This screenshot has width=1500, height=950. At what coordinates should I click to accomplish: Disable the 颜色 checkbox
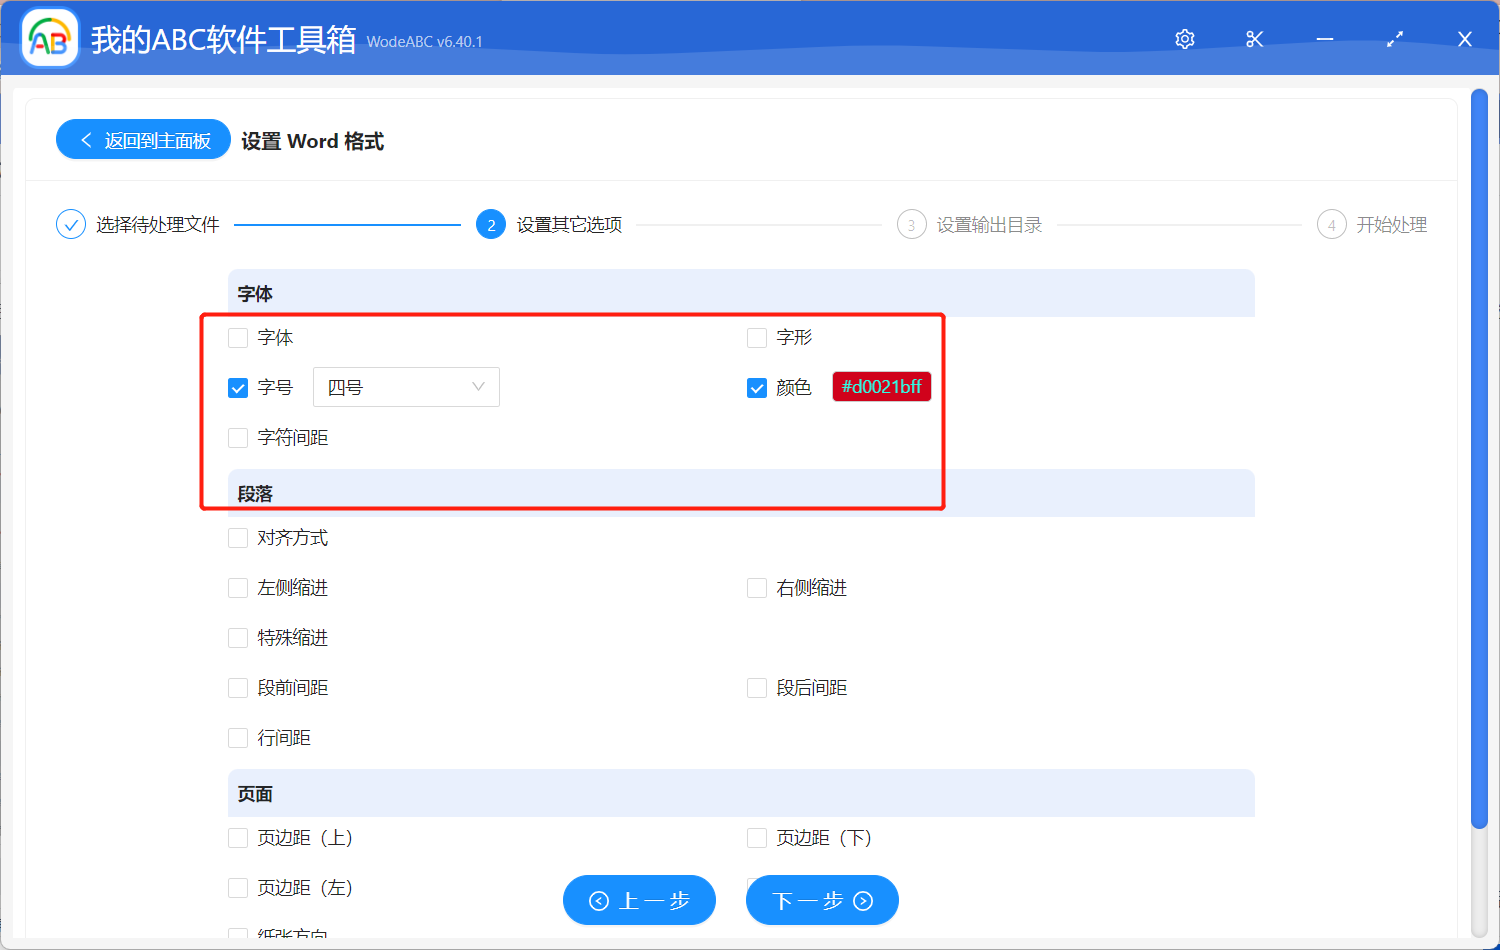756,387
